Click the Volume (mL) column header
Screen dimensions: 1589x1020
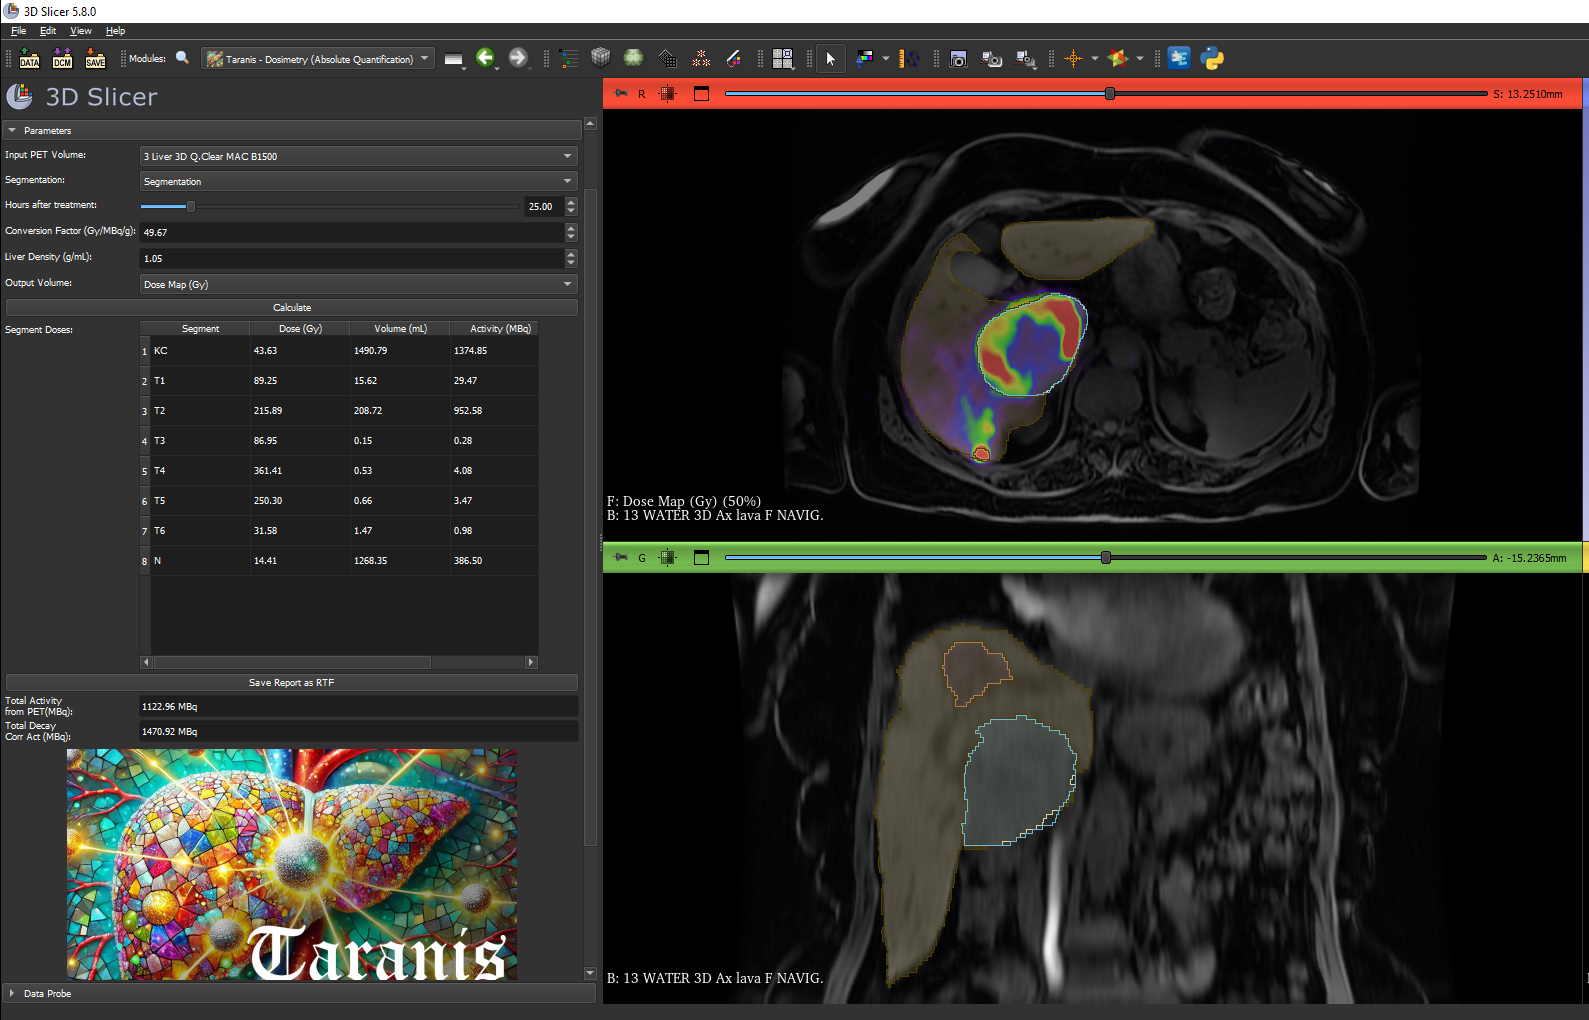400,329
